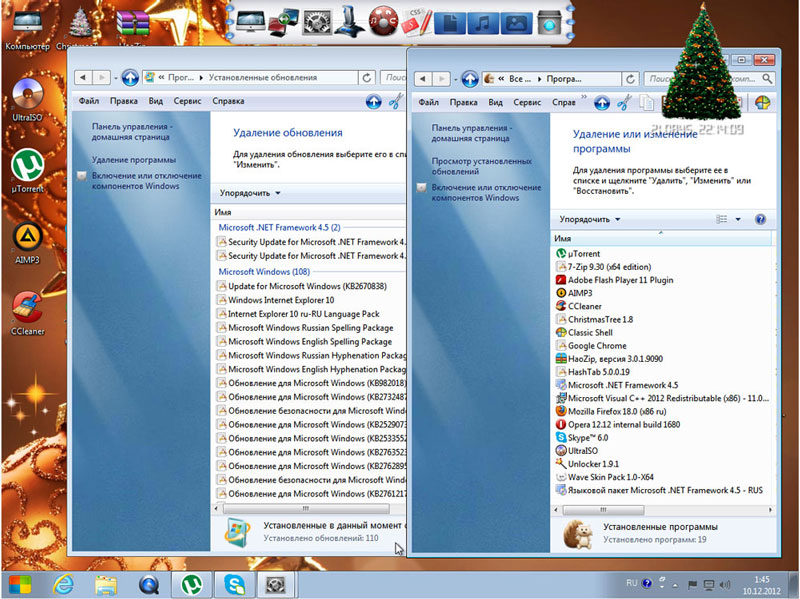
Task: Select Google Chrome in programs list
Action: pyautogui.click(x=596, y=345)
